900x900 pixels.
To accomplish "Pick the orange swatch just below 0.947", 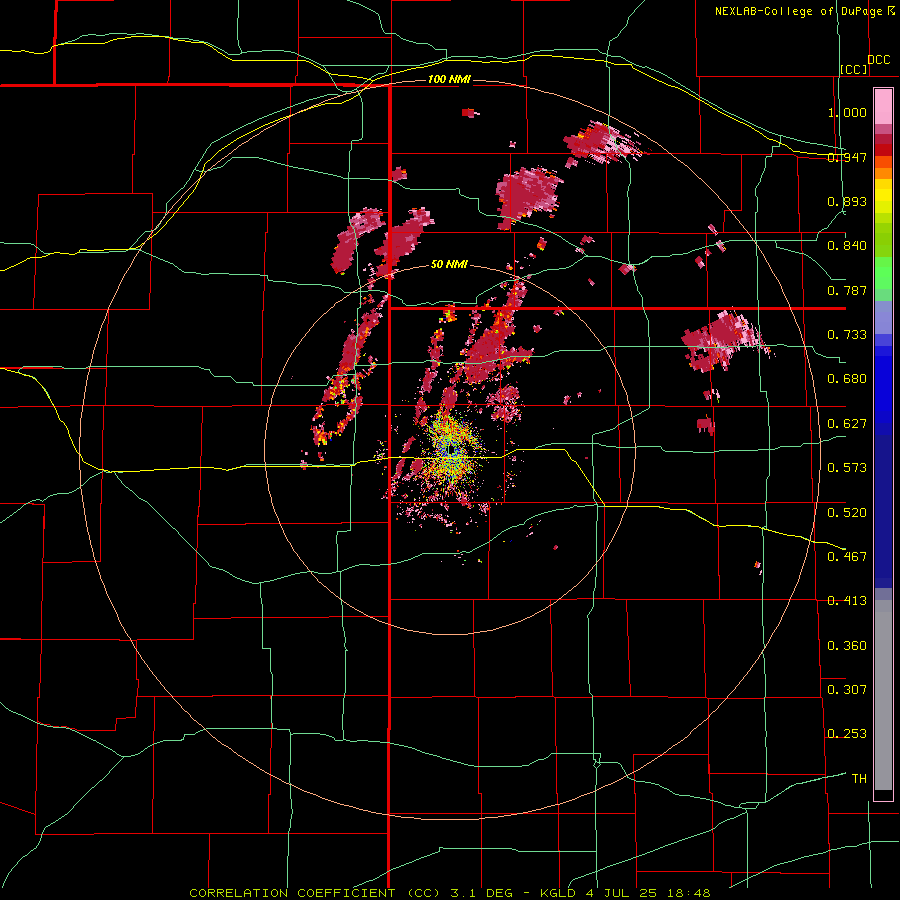I will pos(883,173).
